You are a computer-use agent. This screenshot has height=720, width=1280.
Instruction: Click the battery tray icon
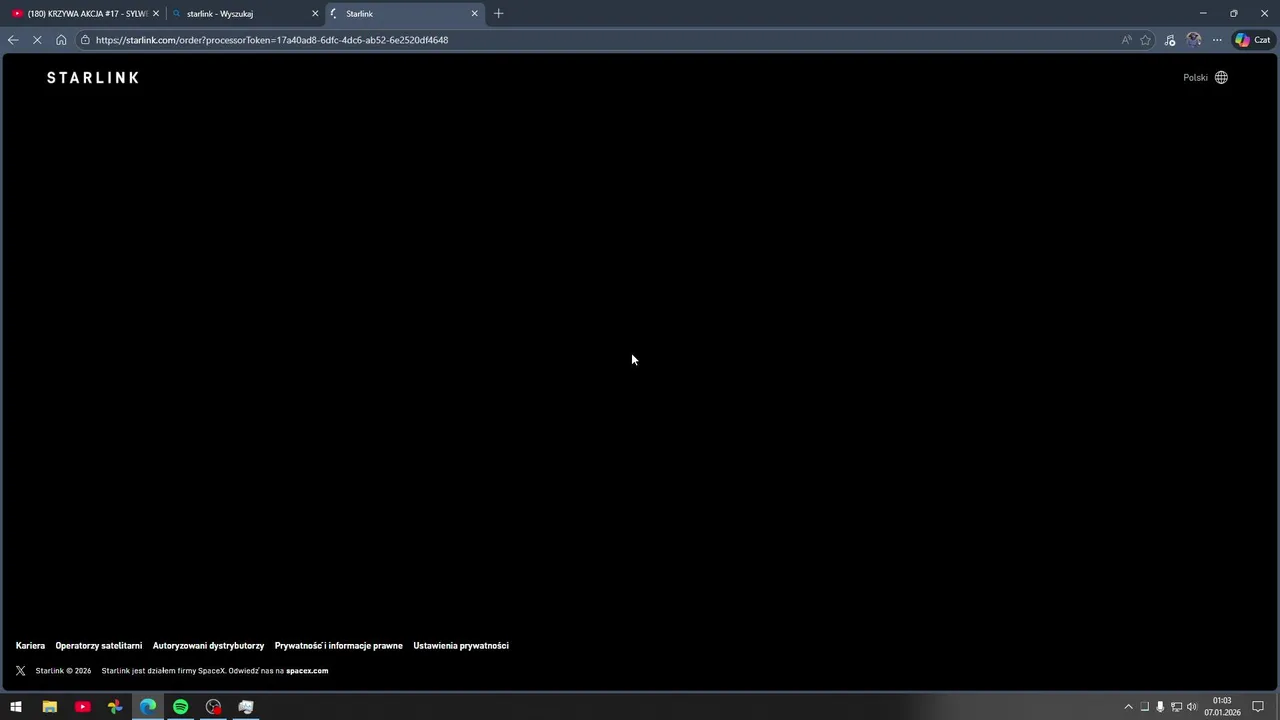point(1145,707)
